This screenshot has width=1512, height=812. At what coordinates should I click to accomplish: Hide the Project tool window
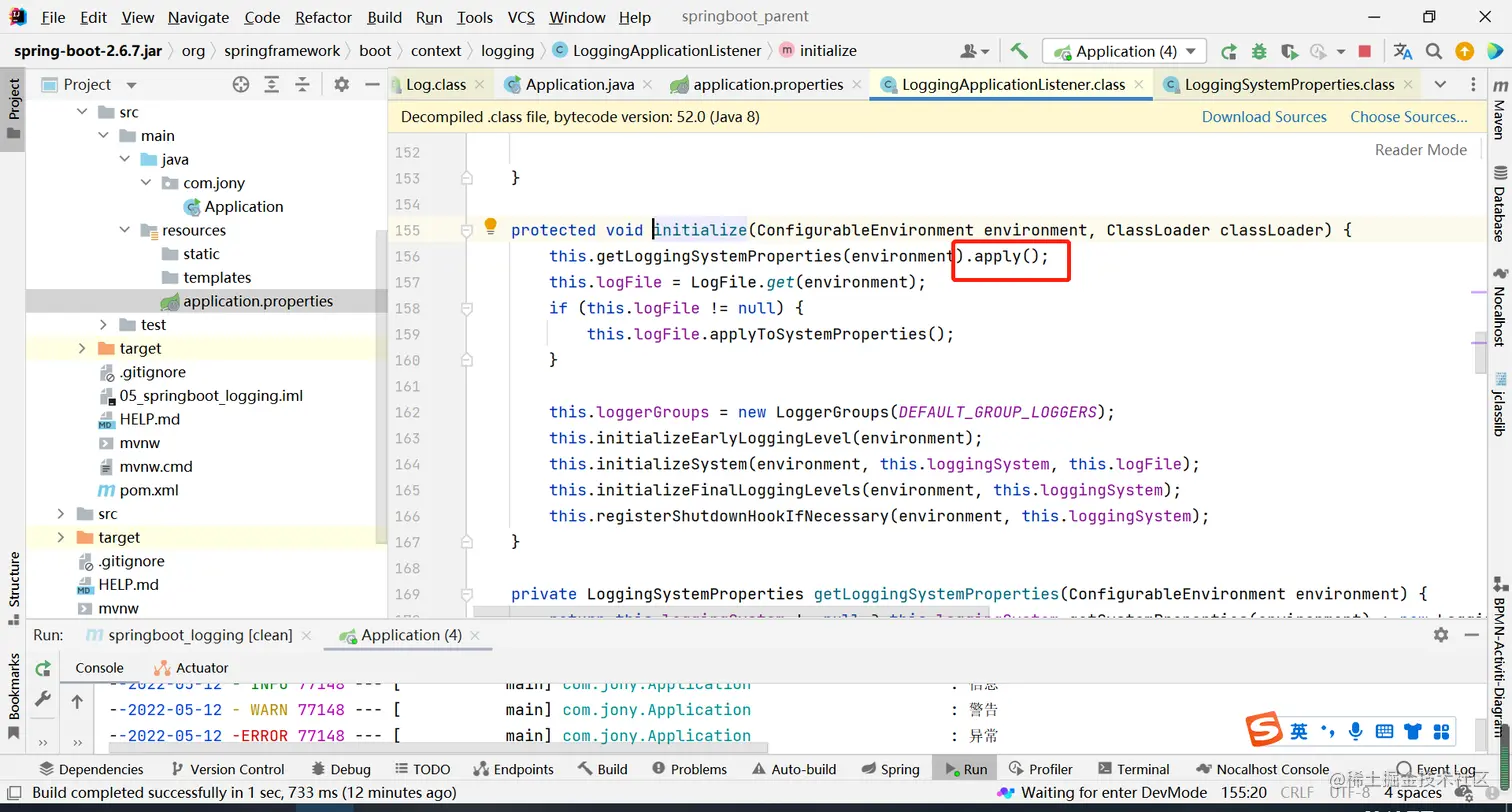pos(371,85)
